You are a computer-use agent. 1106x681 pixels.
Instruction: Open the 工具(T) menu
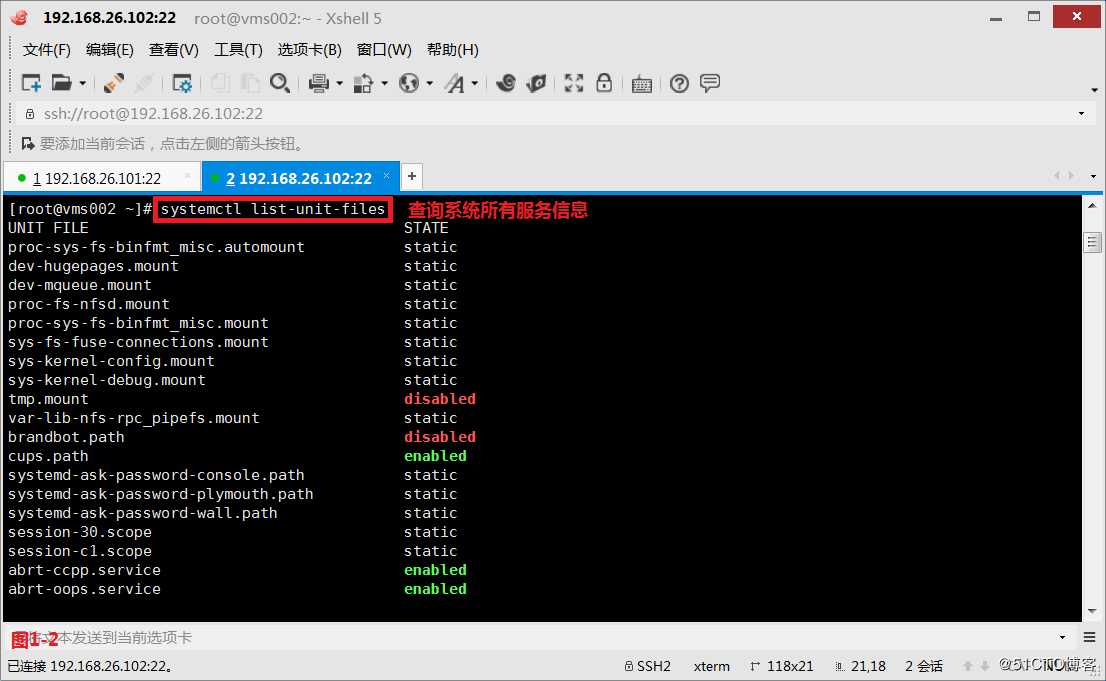238,49
